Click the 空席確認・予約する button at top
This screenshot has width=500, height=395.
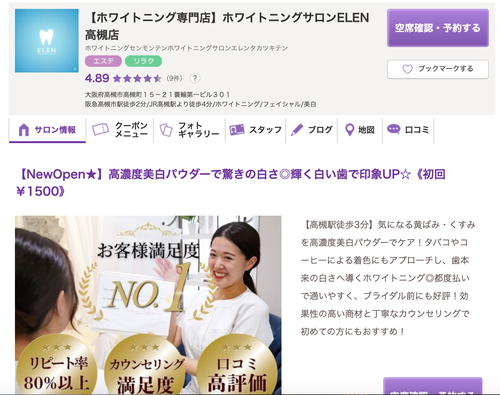438,28
